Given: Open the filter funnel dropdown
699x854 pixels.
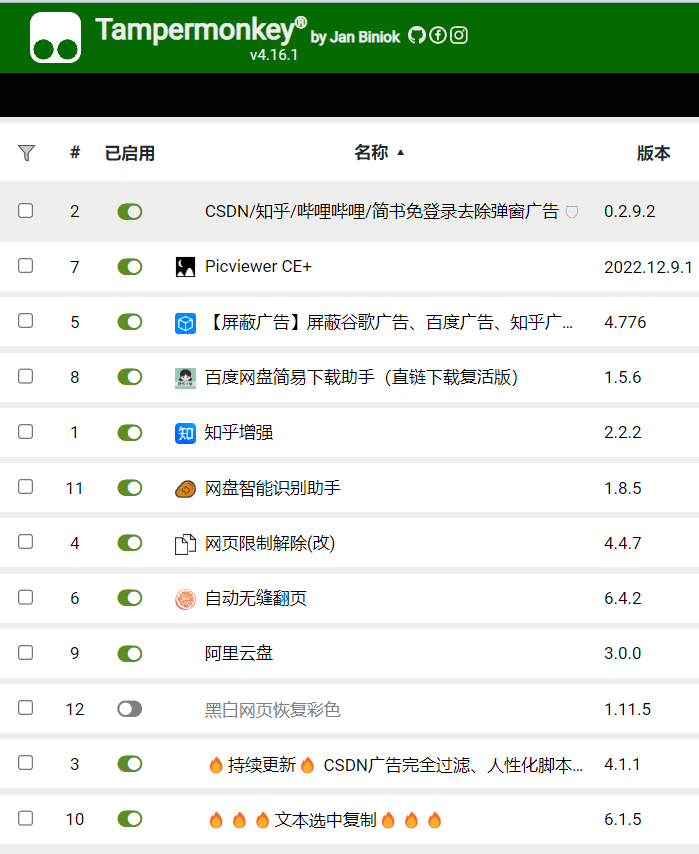Looking at the screenshot, I should pos(27,153).
